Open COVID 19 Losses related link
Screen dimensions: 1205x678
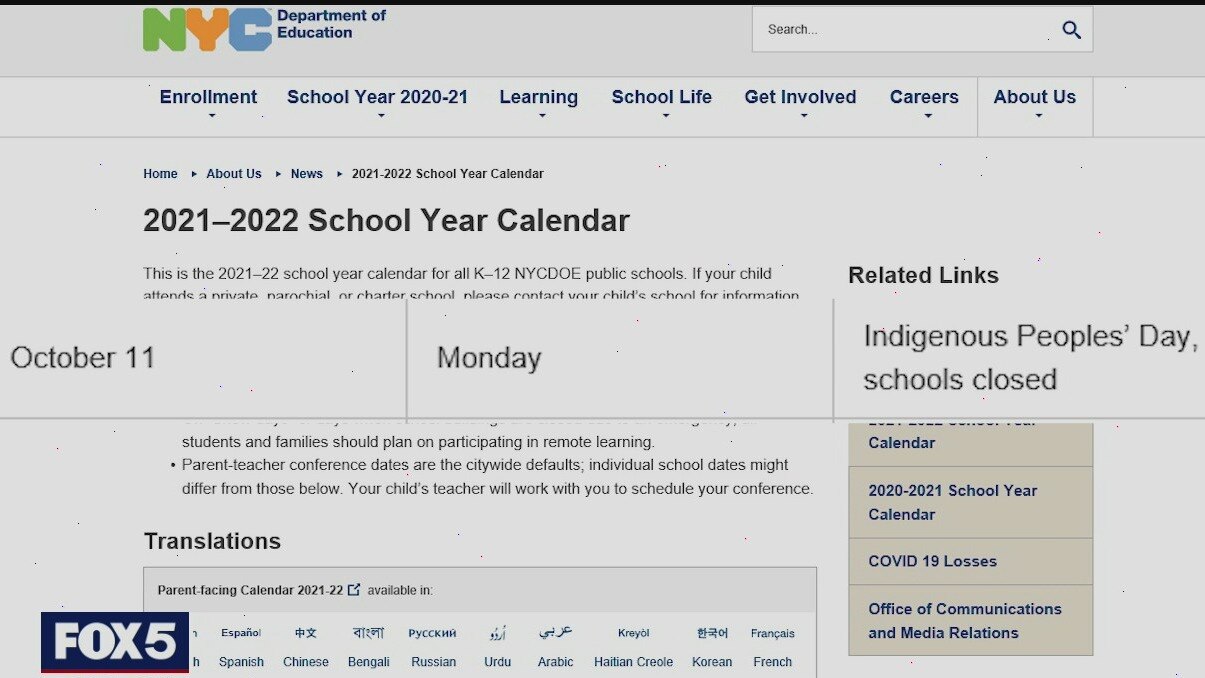pos(932,562)
